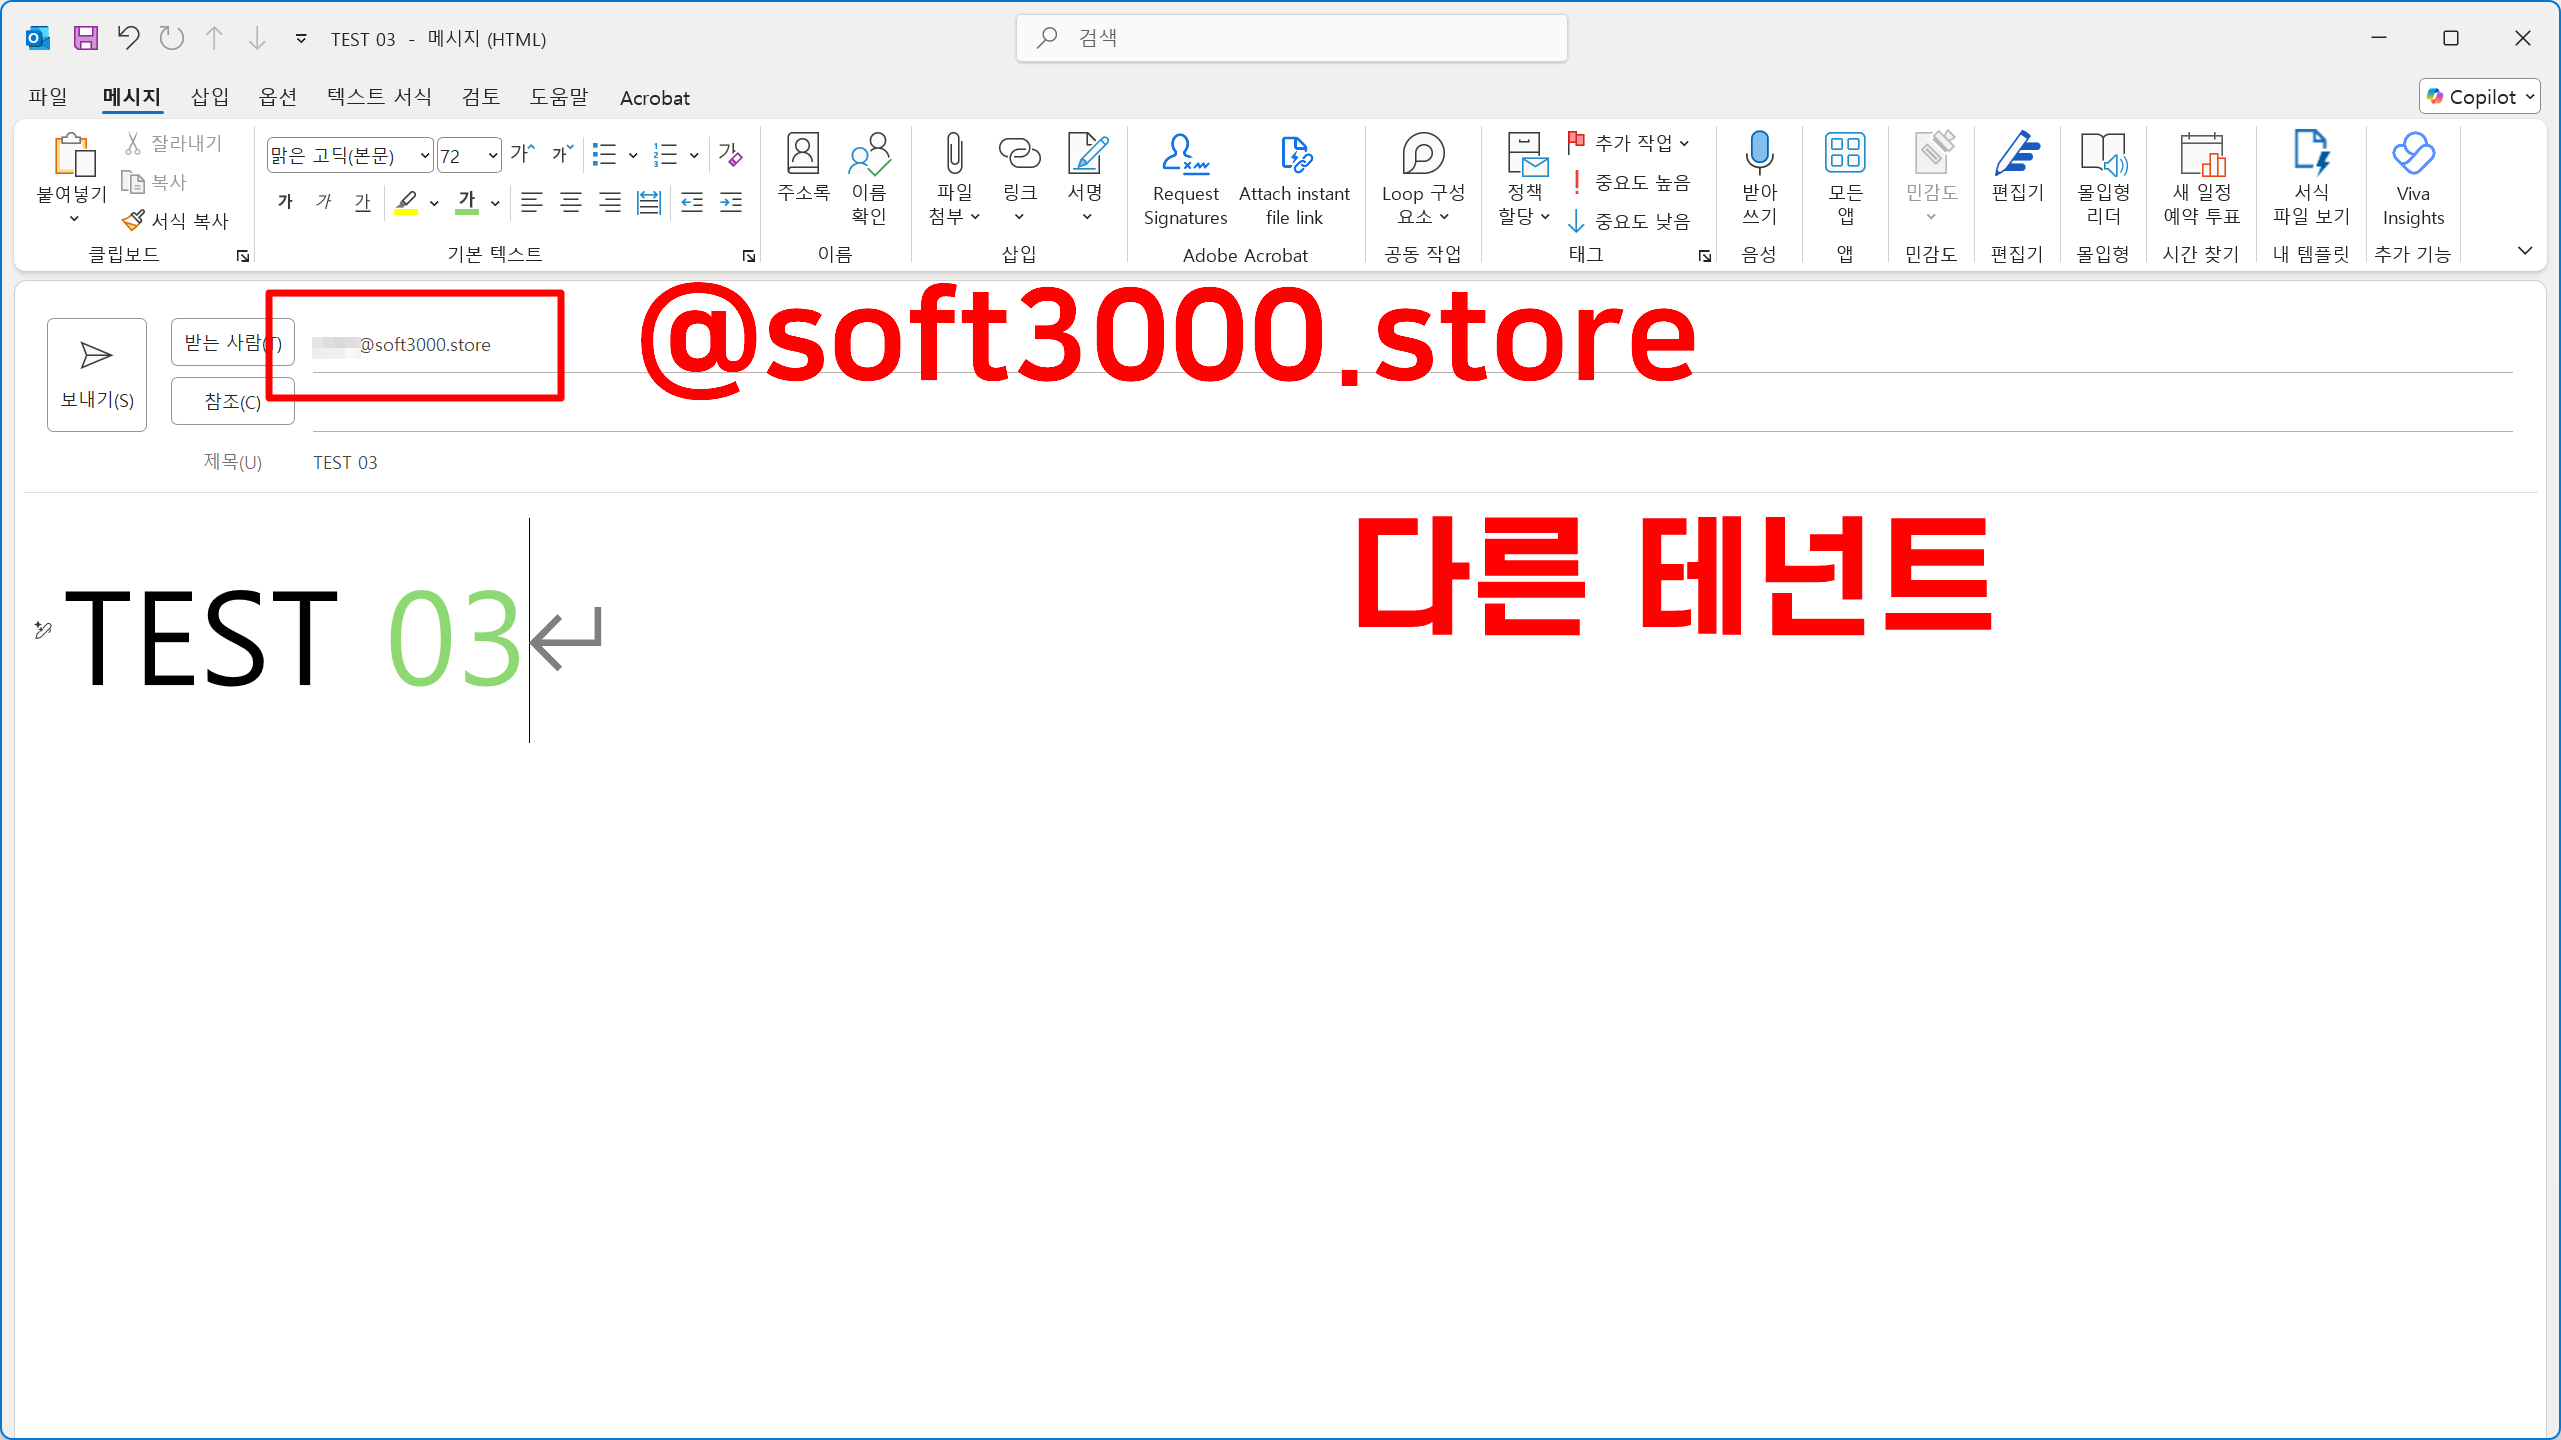Open the Immersive Reader (몰입형 리더) icon
2561x1440 pixels.
2103,155
